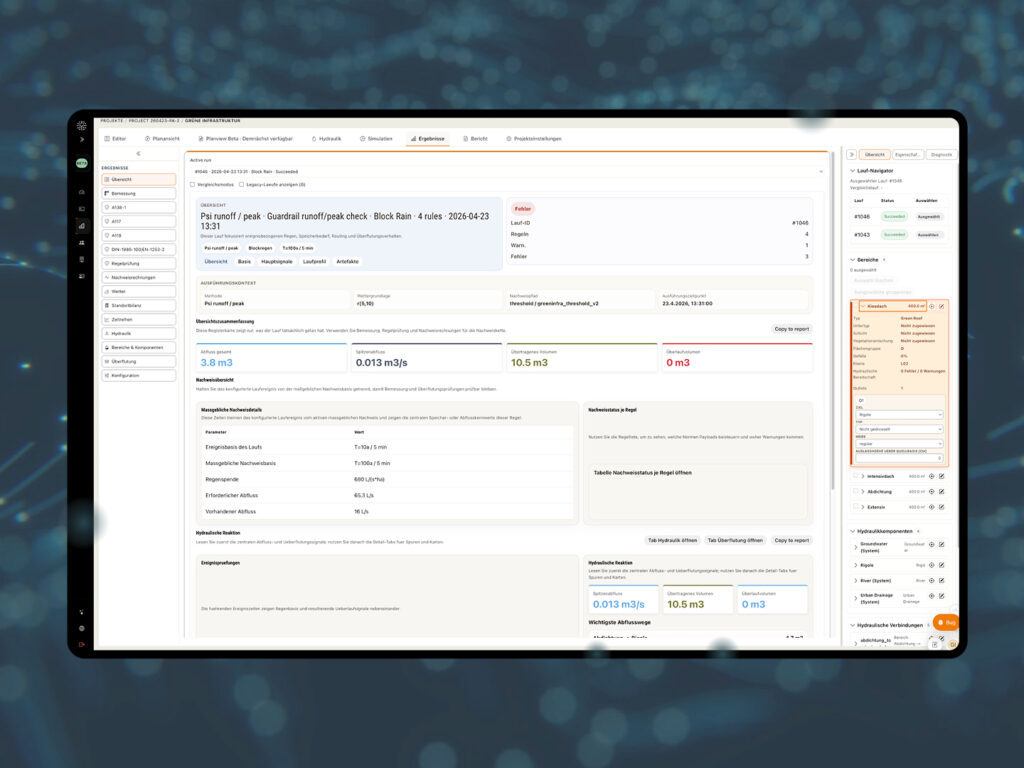This screenshot has height=768, width=1024.
Task: Open Tabelle Nachweisstatus je Regel
Action: 643,473
